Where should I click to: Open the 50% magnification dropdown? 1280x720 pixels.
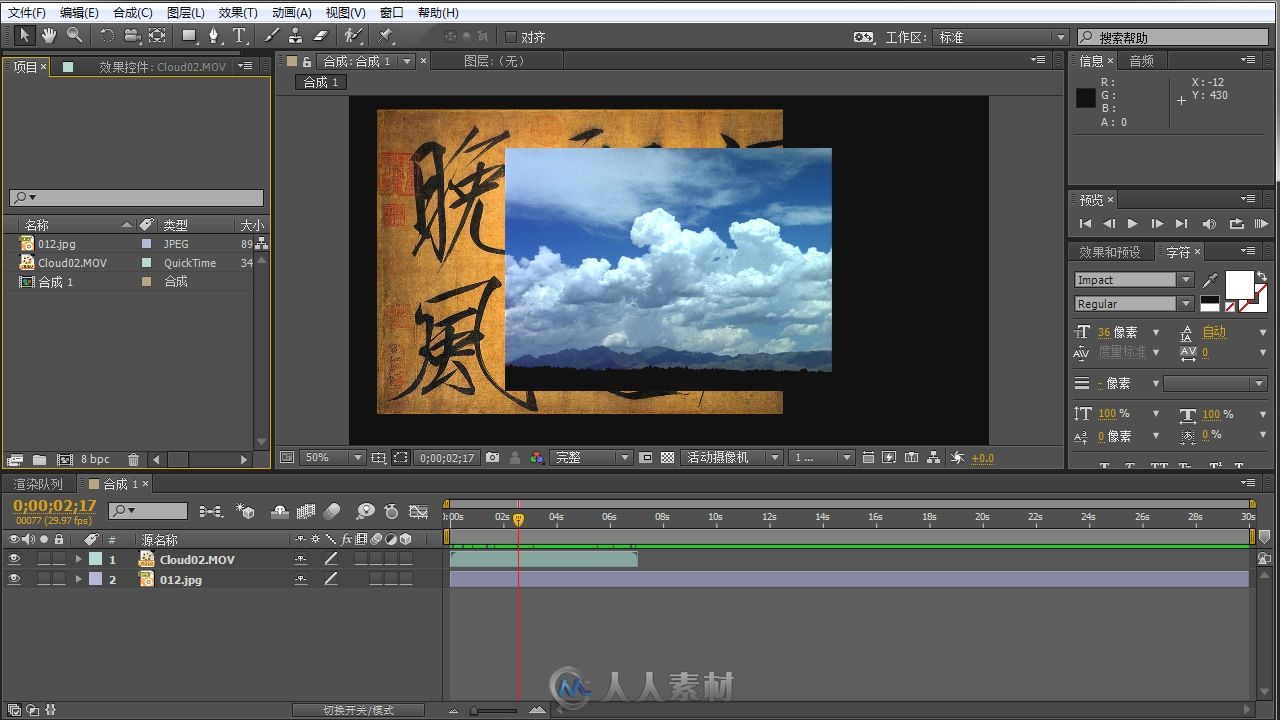point(333,458)
